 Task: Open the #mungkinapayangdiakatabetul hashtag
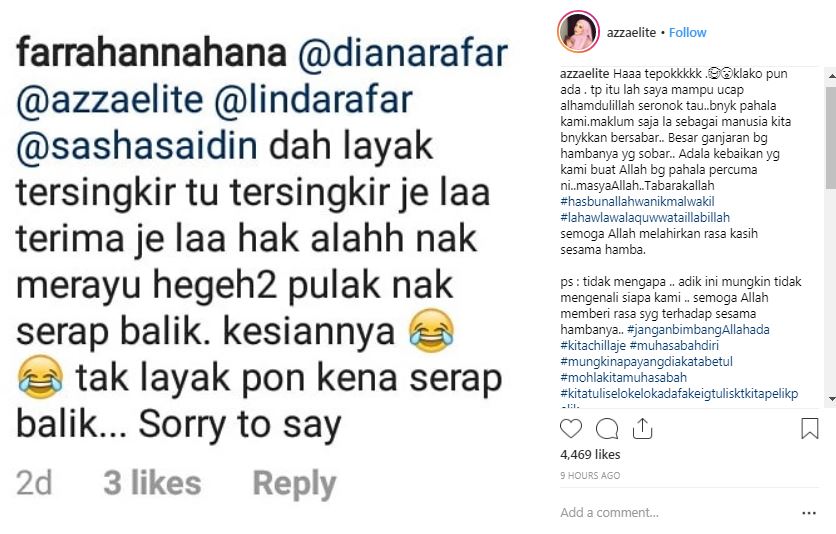[x=646, y=361]
